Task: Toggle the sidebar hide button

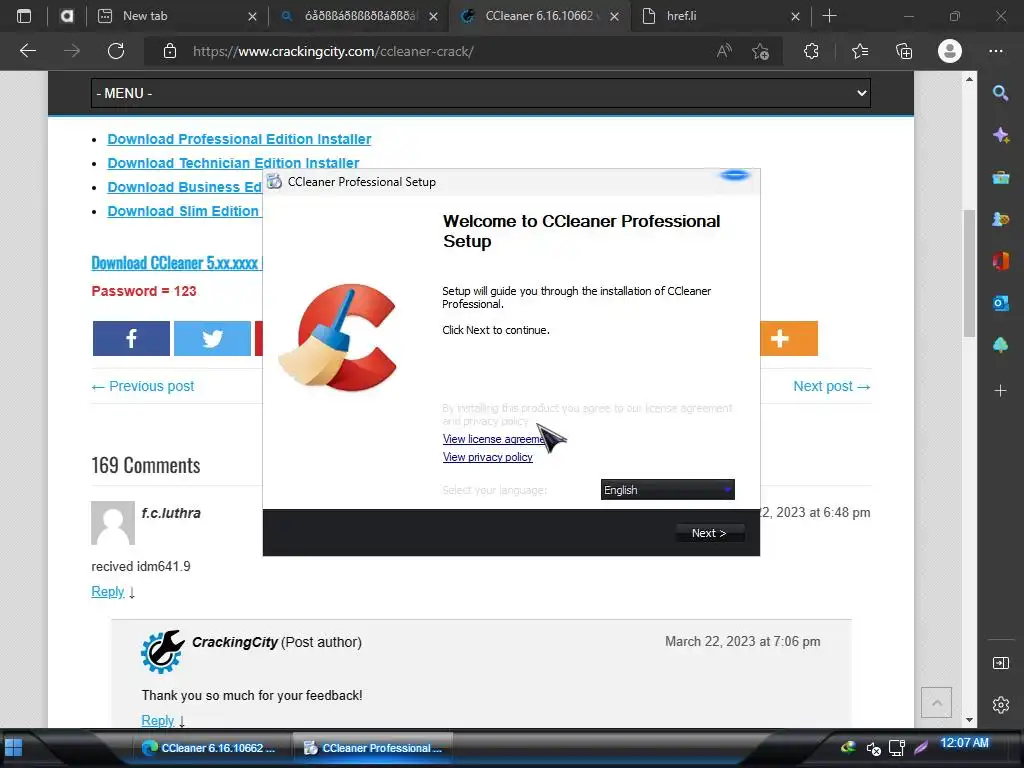Action: click(1000, 663)
